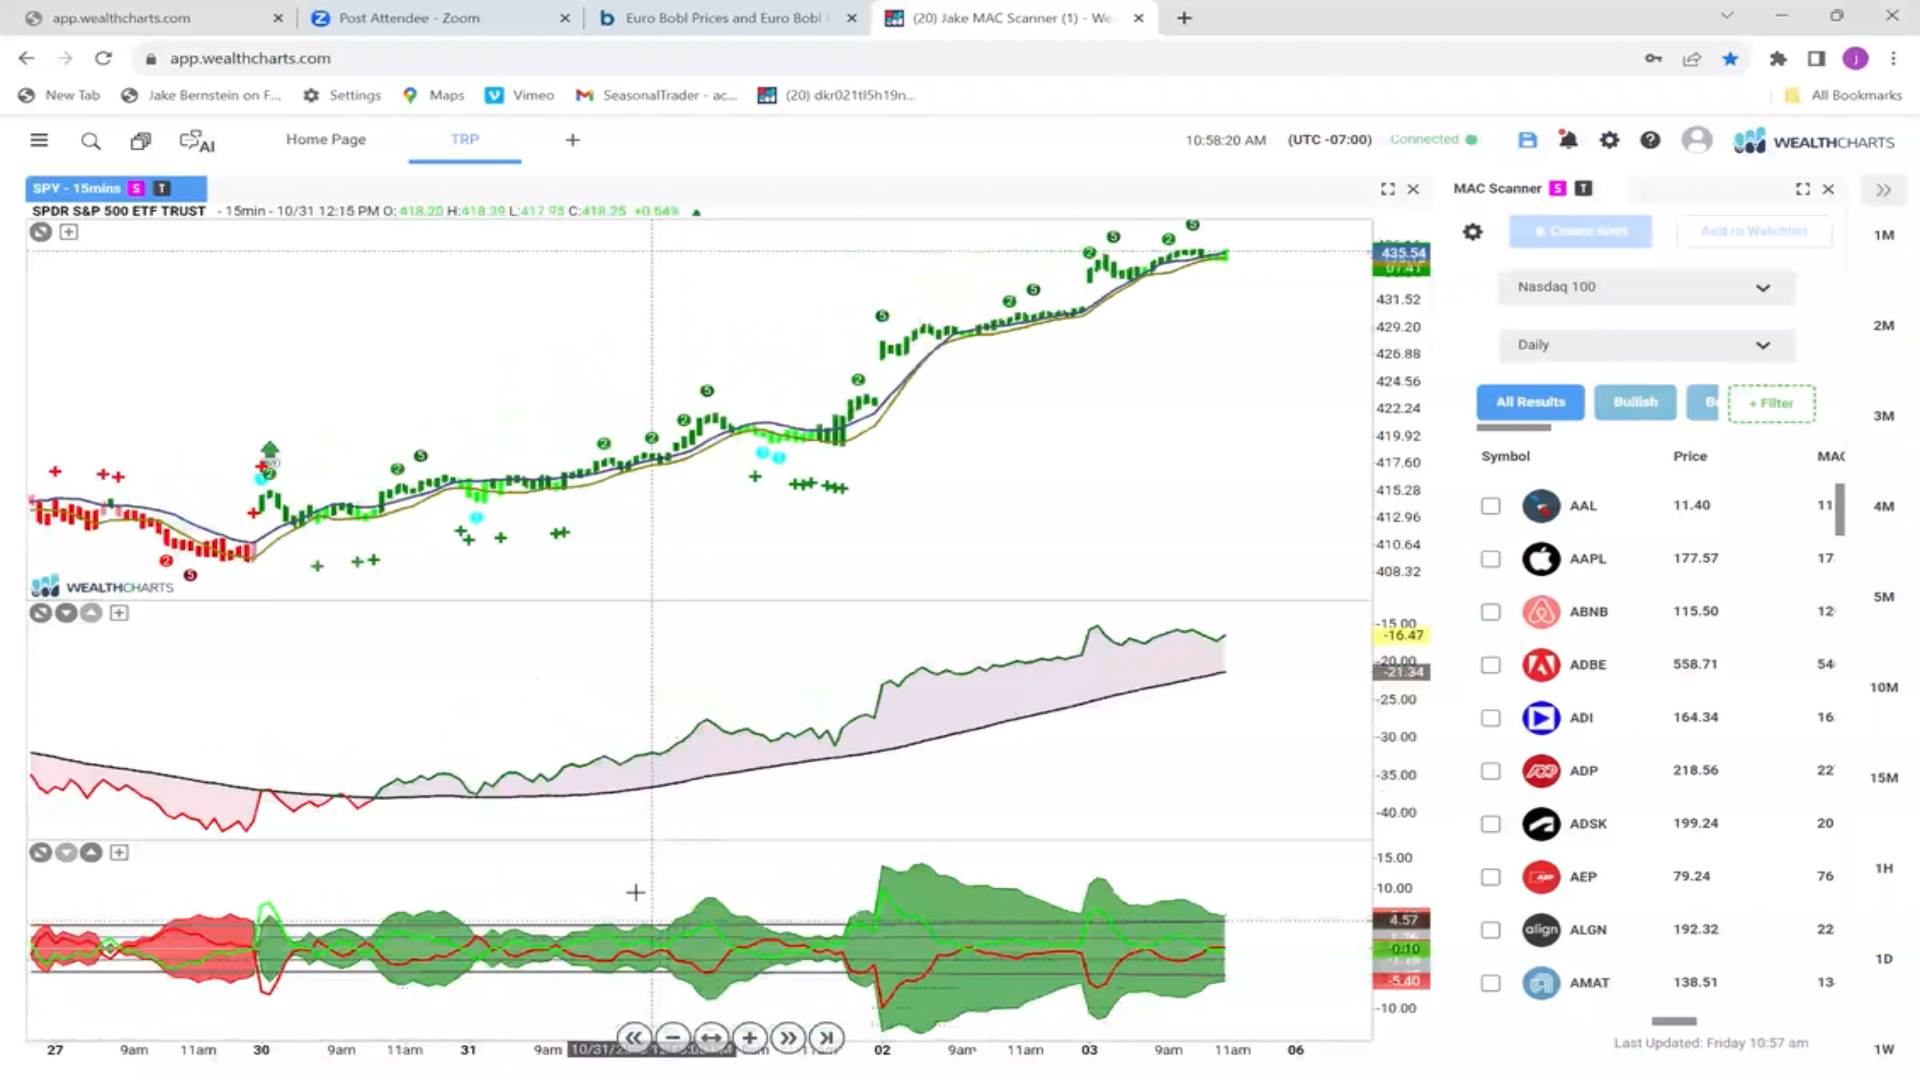Open the alerts bell icon
1920x1080 pixels.
[x=1568, y=140]
